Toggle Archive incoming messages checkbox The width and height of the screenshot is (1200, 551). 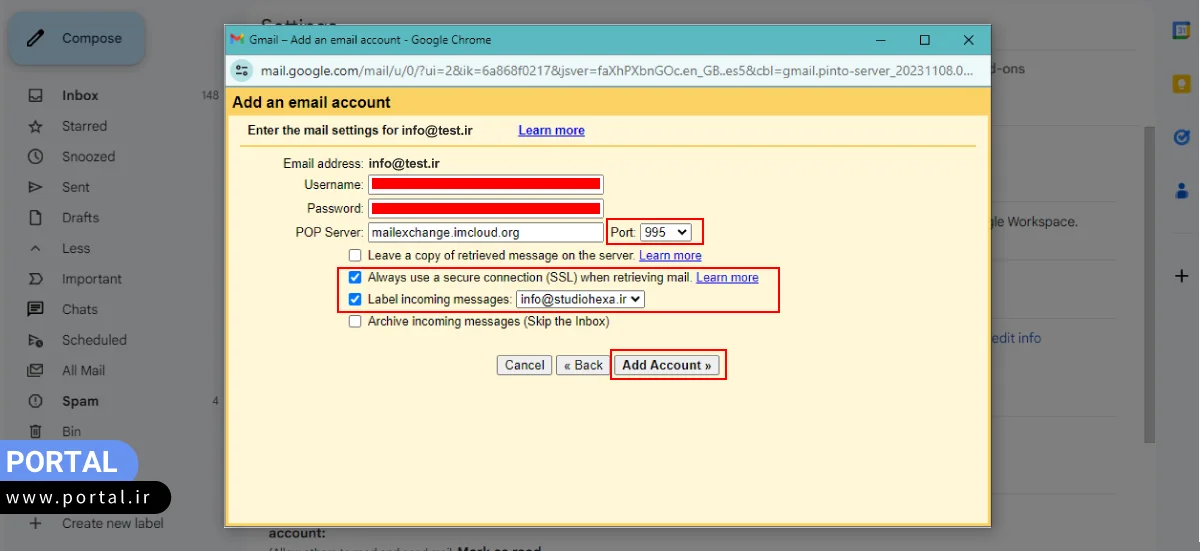point(355,322)
